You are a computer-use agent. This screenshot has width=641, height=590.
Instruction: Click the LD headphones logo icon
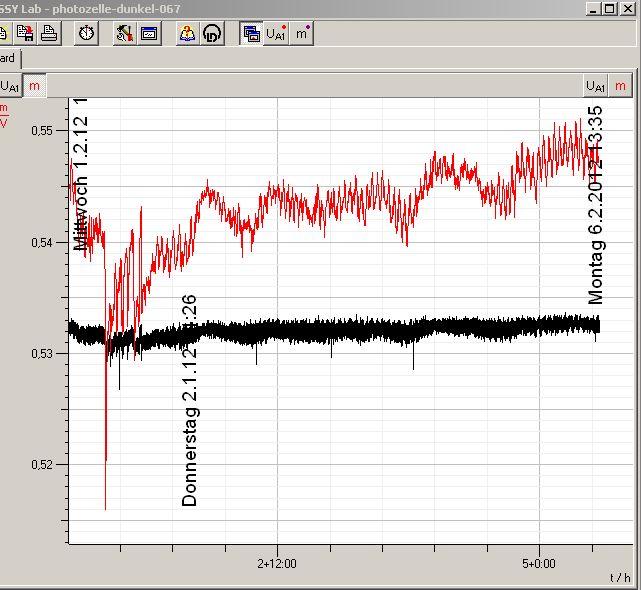[212, 33]
